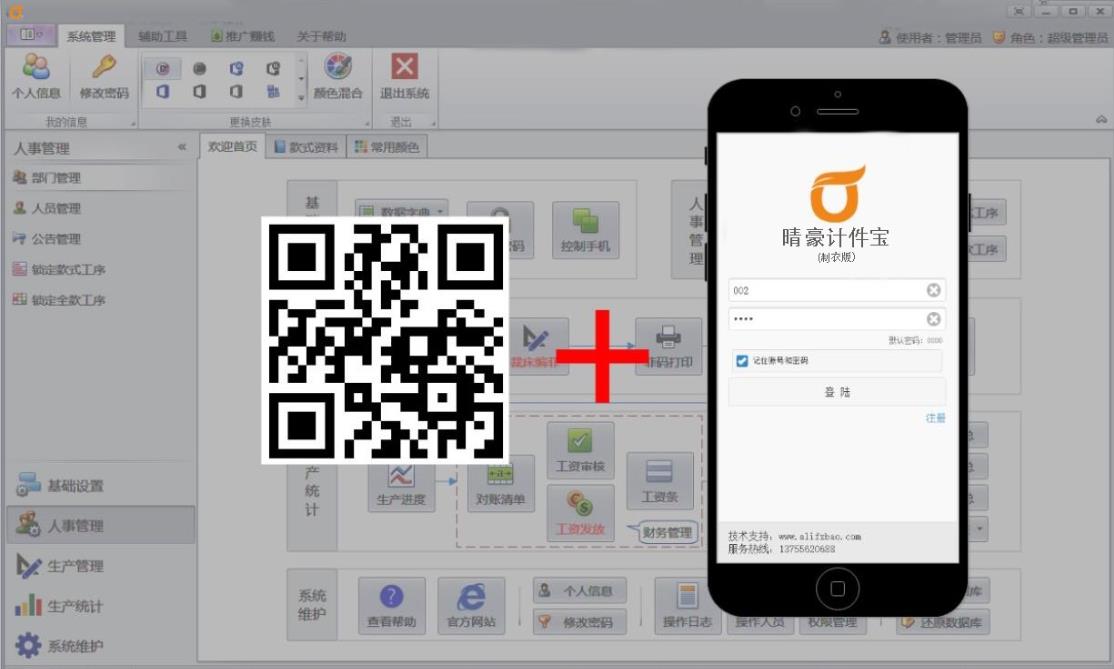1114x669 pixels.
Task: Open the 关于帮助 ribbon tab
Action: point(321,36)
